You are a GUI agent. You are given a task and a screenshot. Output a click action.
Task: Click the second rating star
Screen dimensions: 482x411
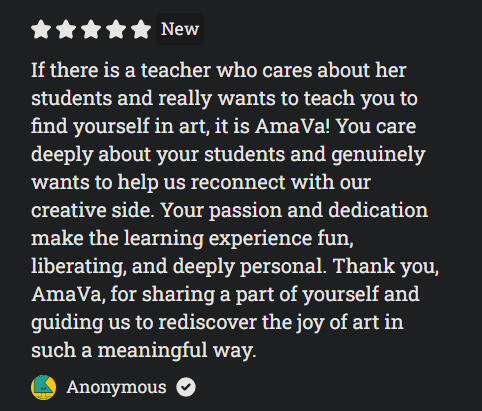pyautogui.click(x=66, y=29)
